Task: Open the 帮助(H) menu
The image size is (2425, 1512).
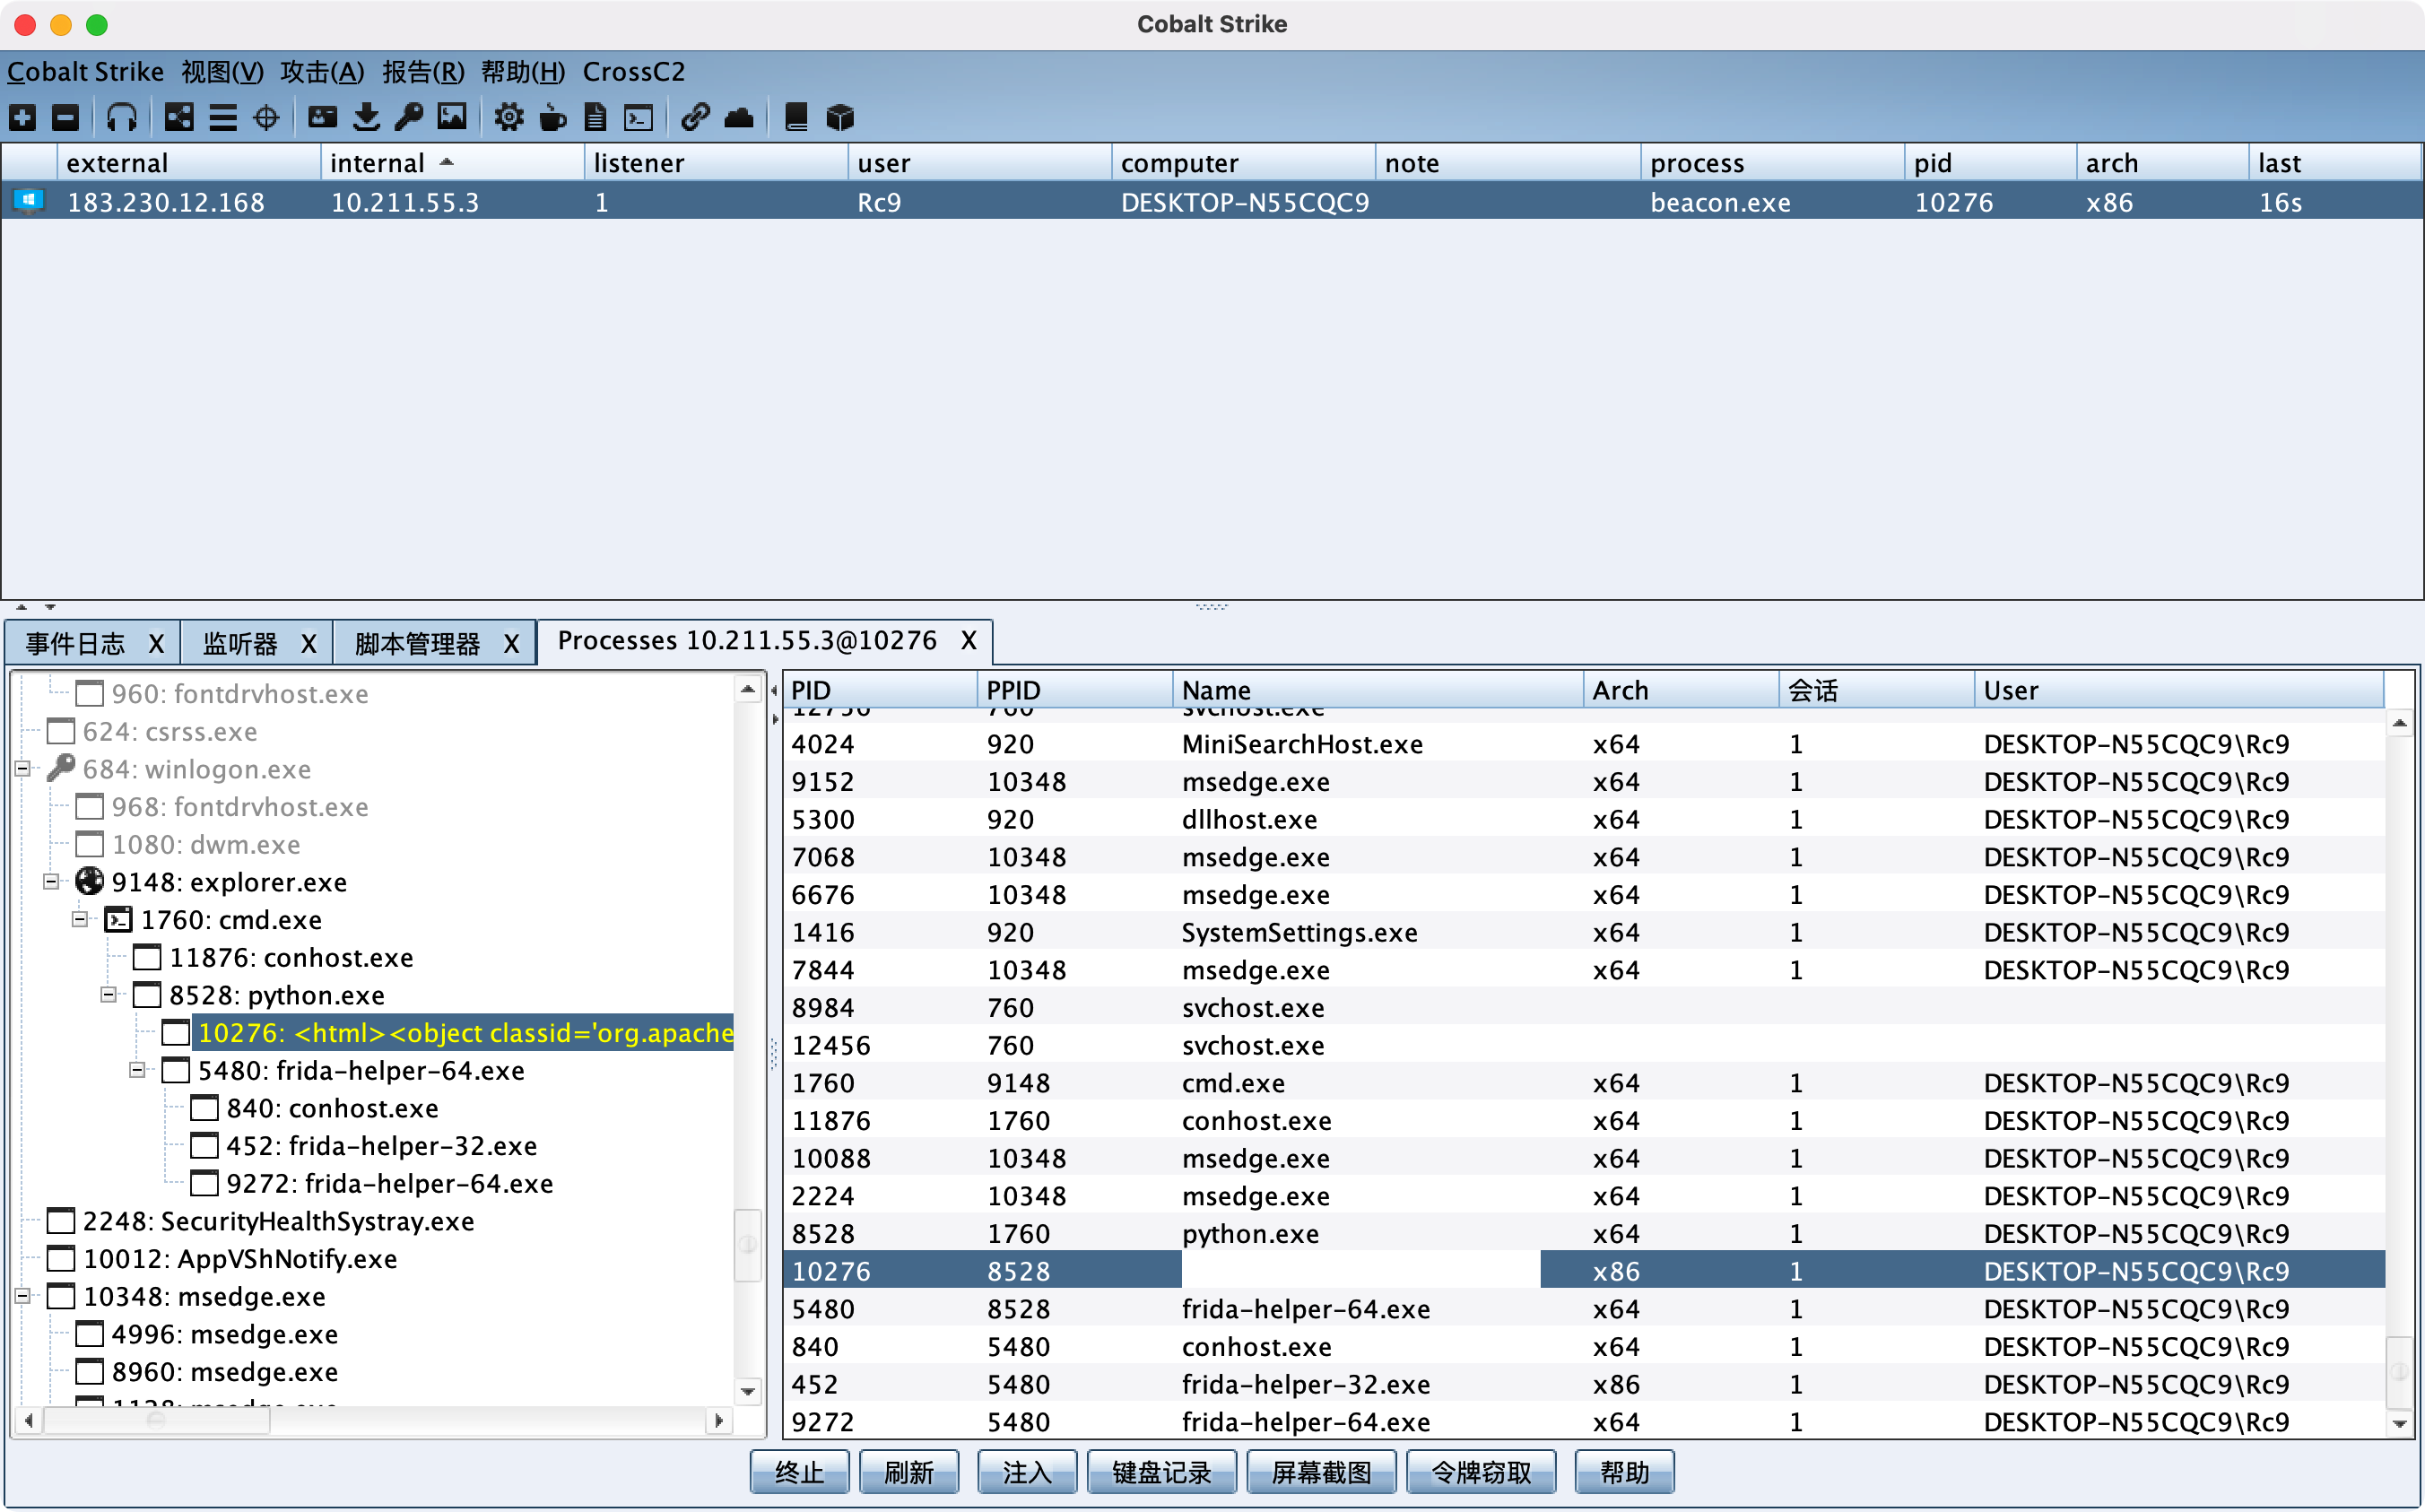Action: [x=523, y=72]
